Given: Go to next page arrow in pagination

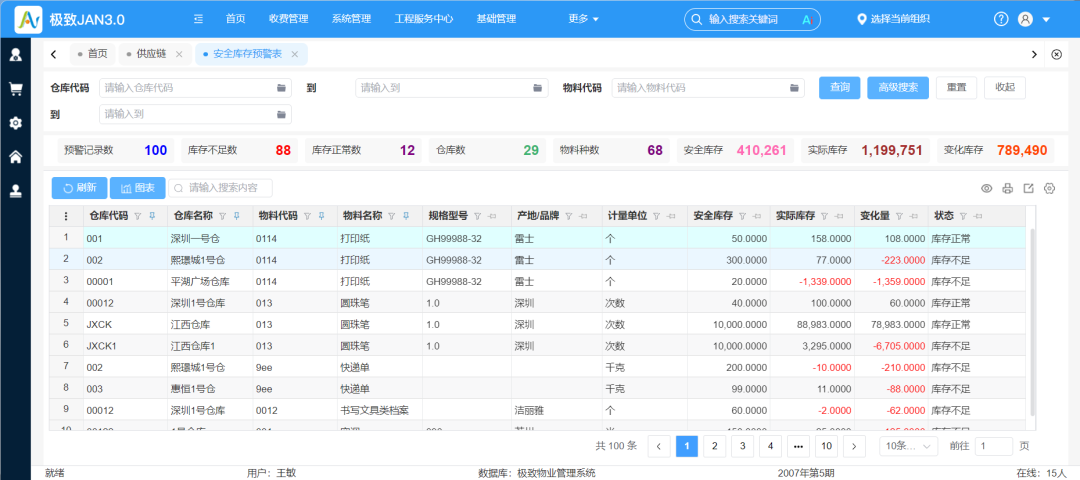Looking at the screenshot, I should point(854,446).
